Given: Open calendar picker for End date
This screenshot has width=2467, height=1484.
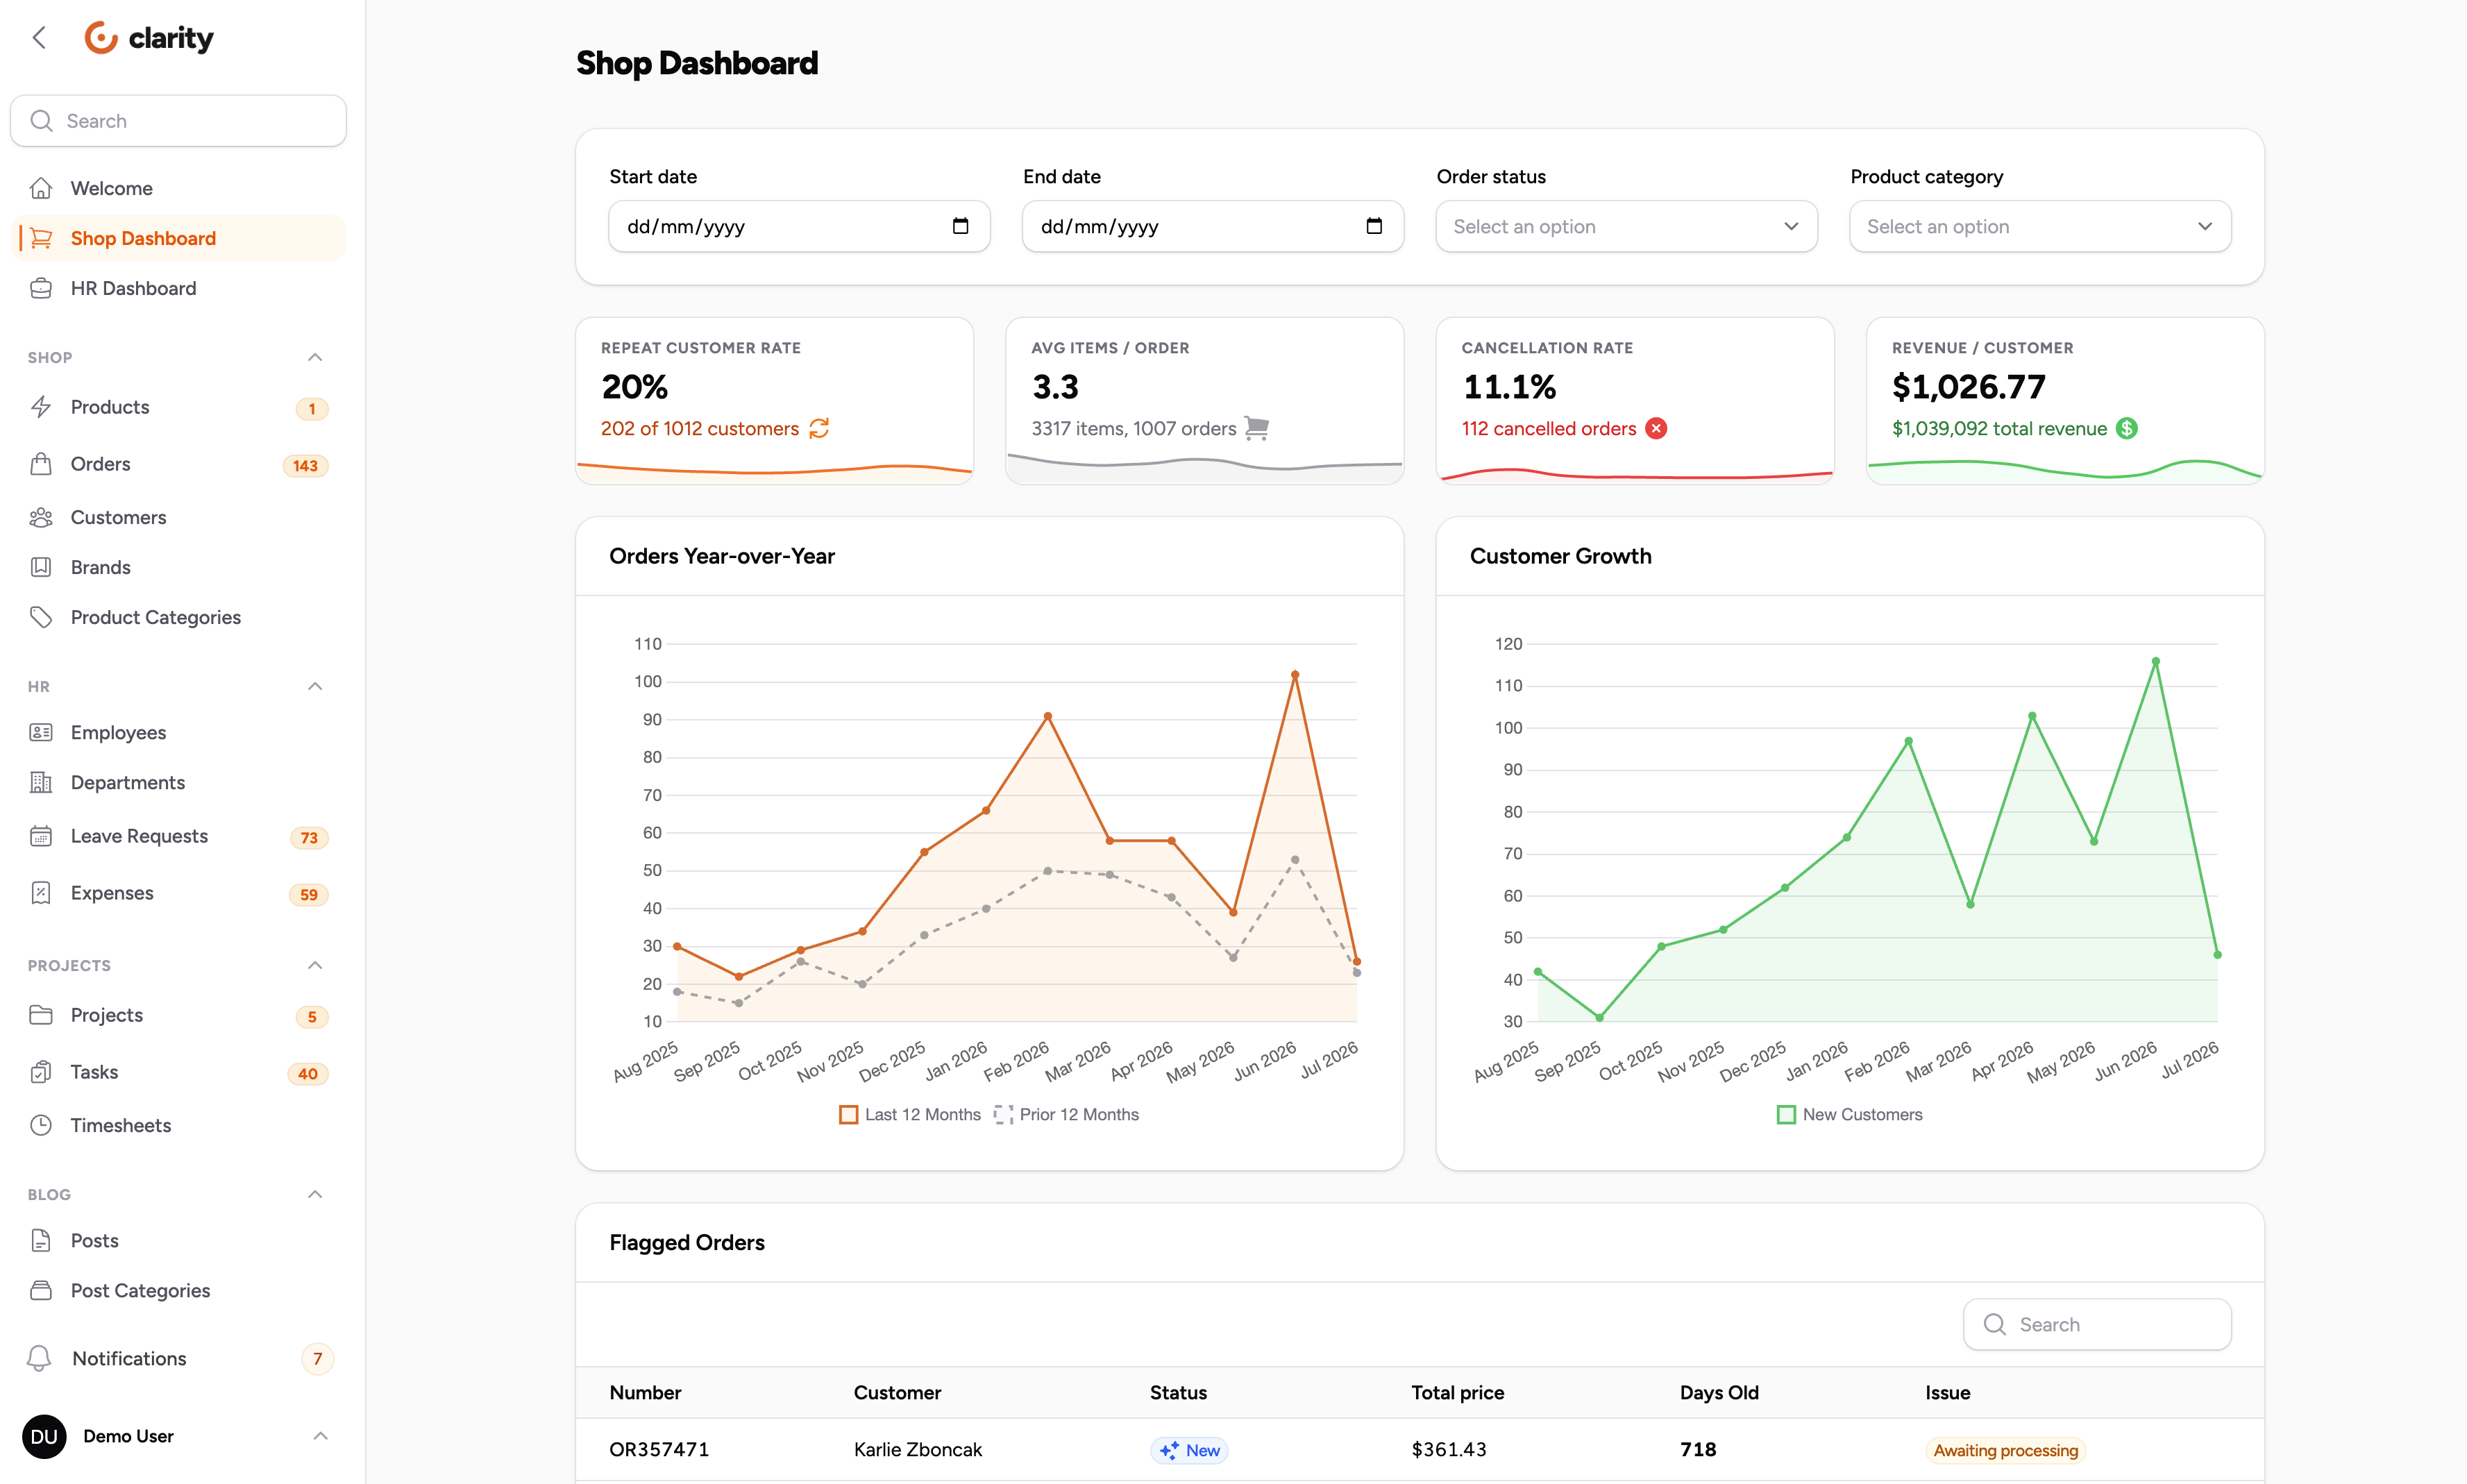Looking at the screenshot, I should [1374, 226].
